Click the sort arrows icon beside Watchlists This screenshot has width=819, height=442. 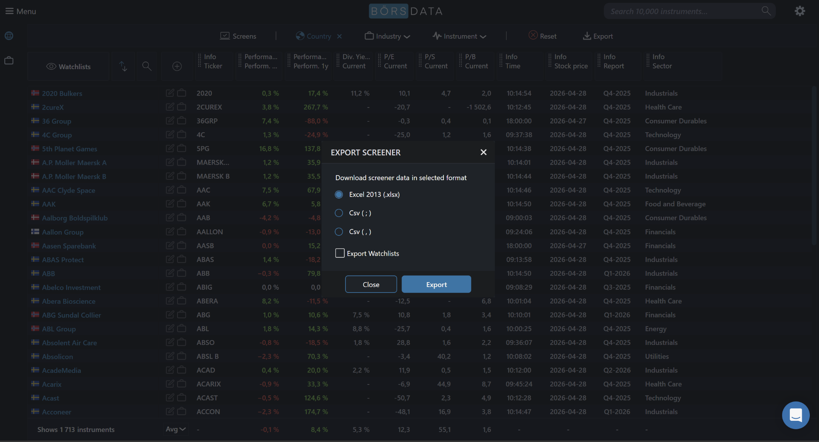pyautogui.click(x=123, y=66)
